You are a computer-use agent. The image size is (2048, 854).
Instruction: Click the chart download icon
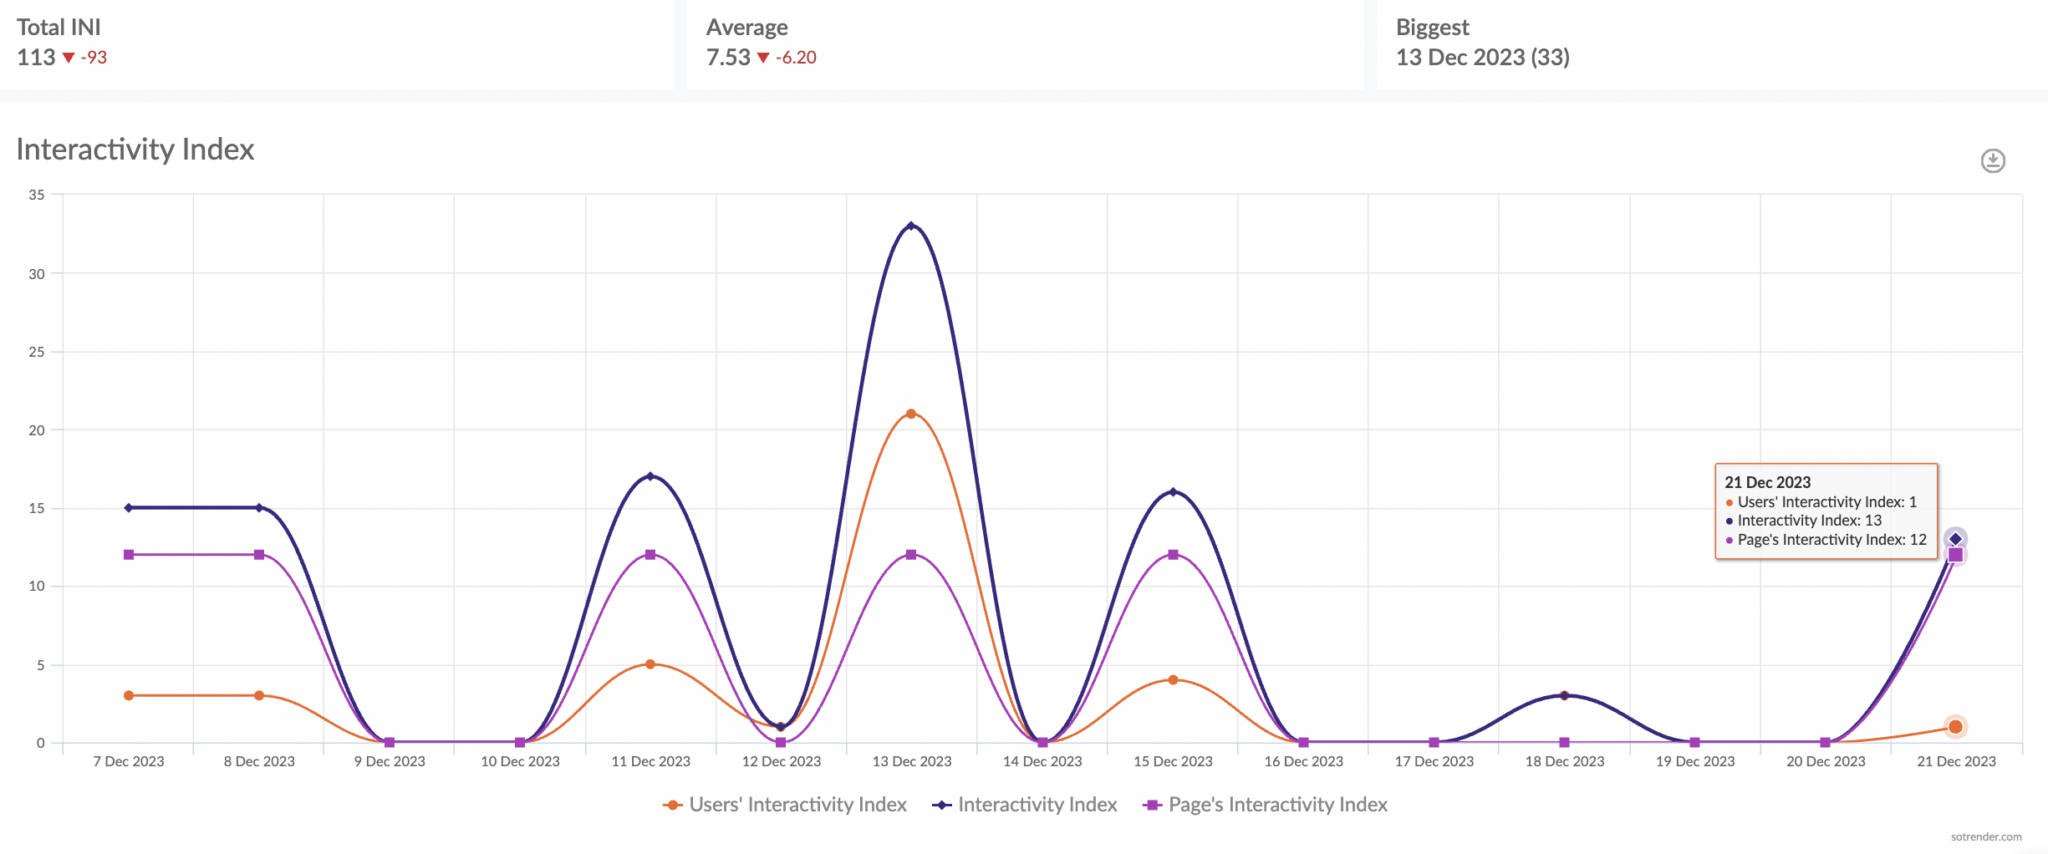point(1991,160)
